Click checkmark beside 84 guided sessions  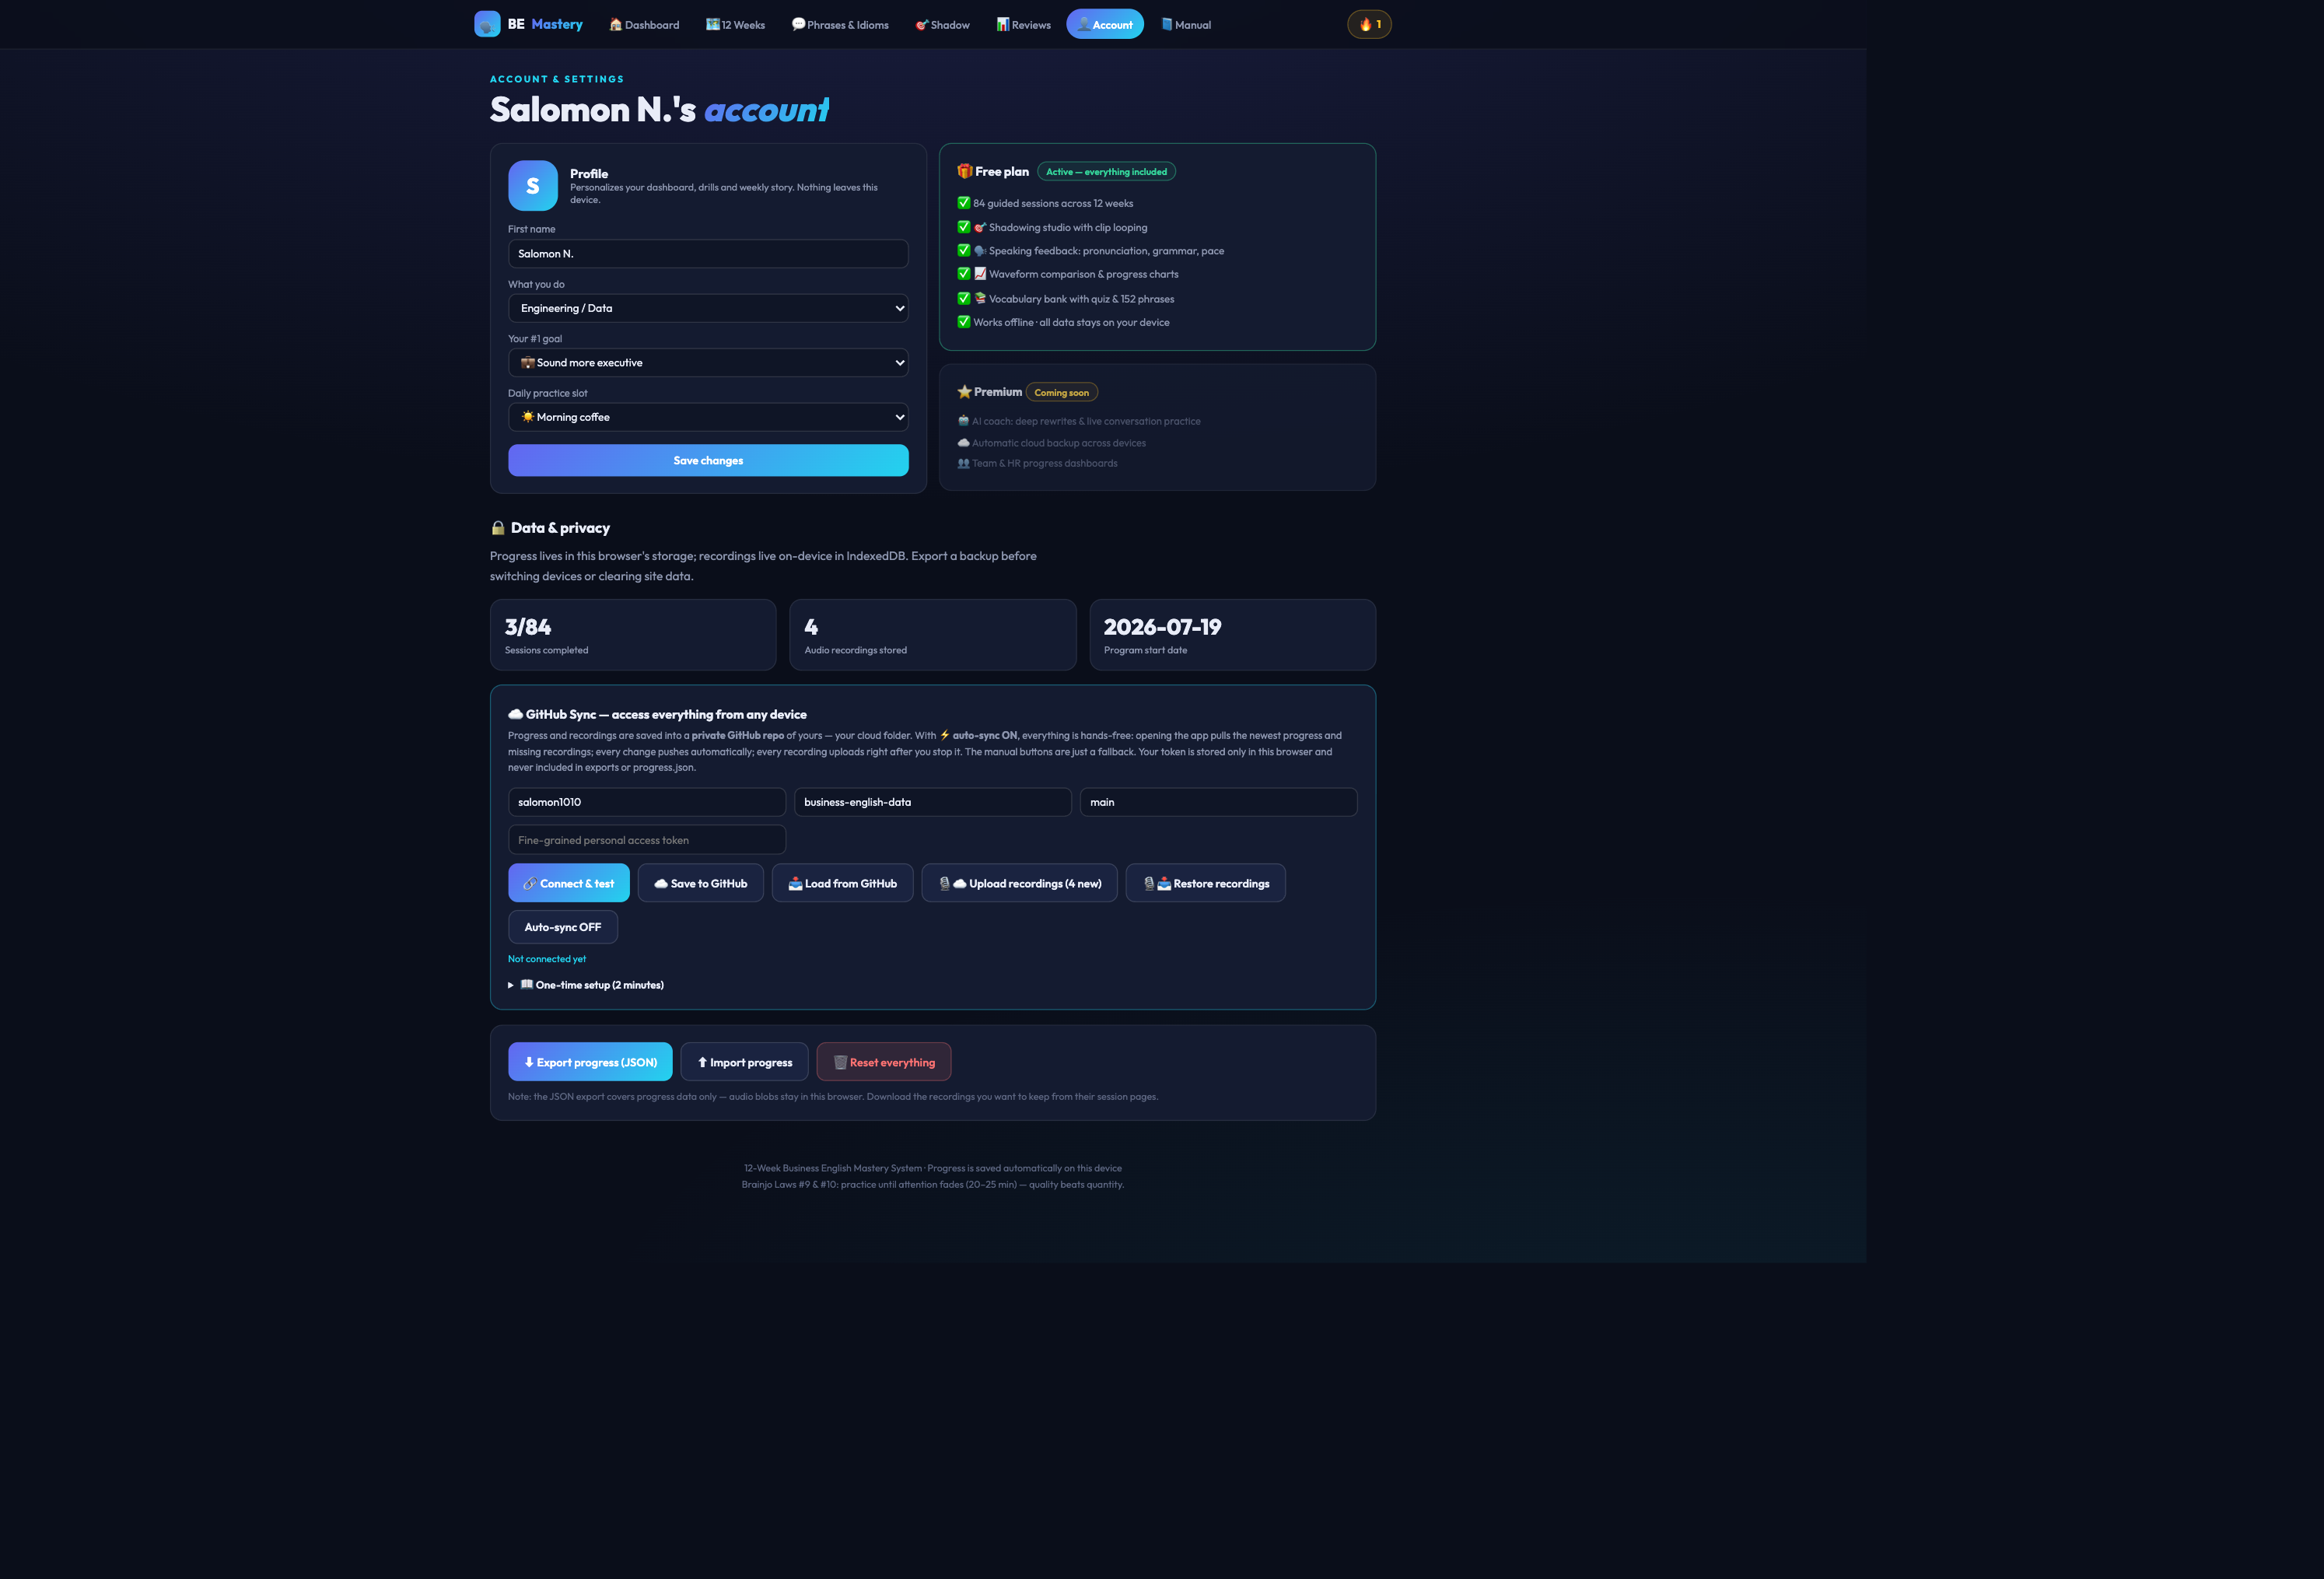pos(964,203)
